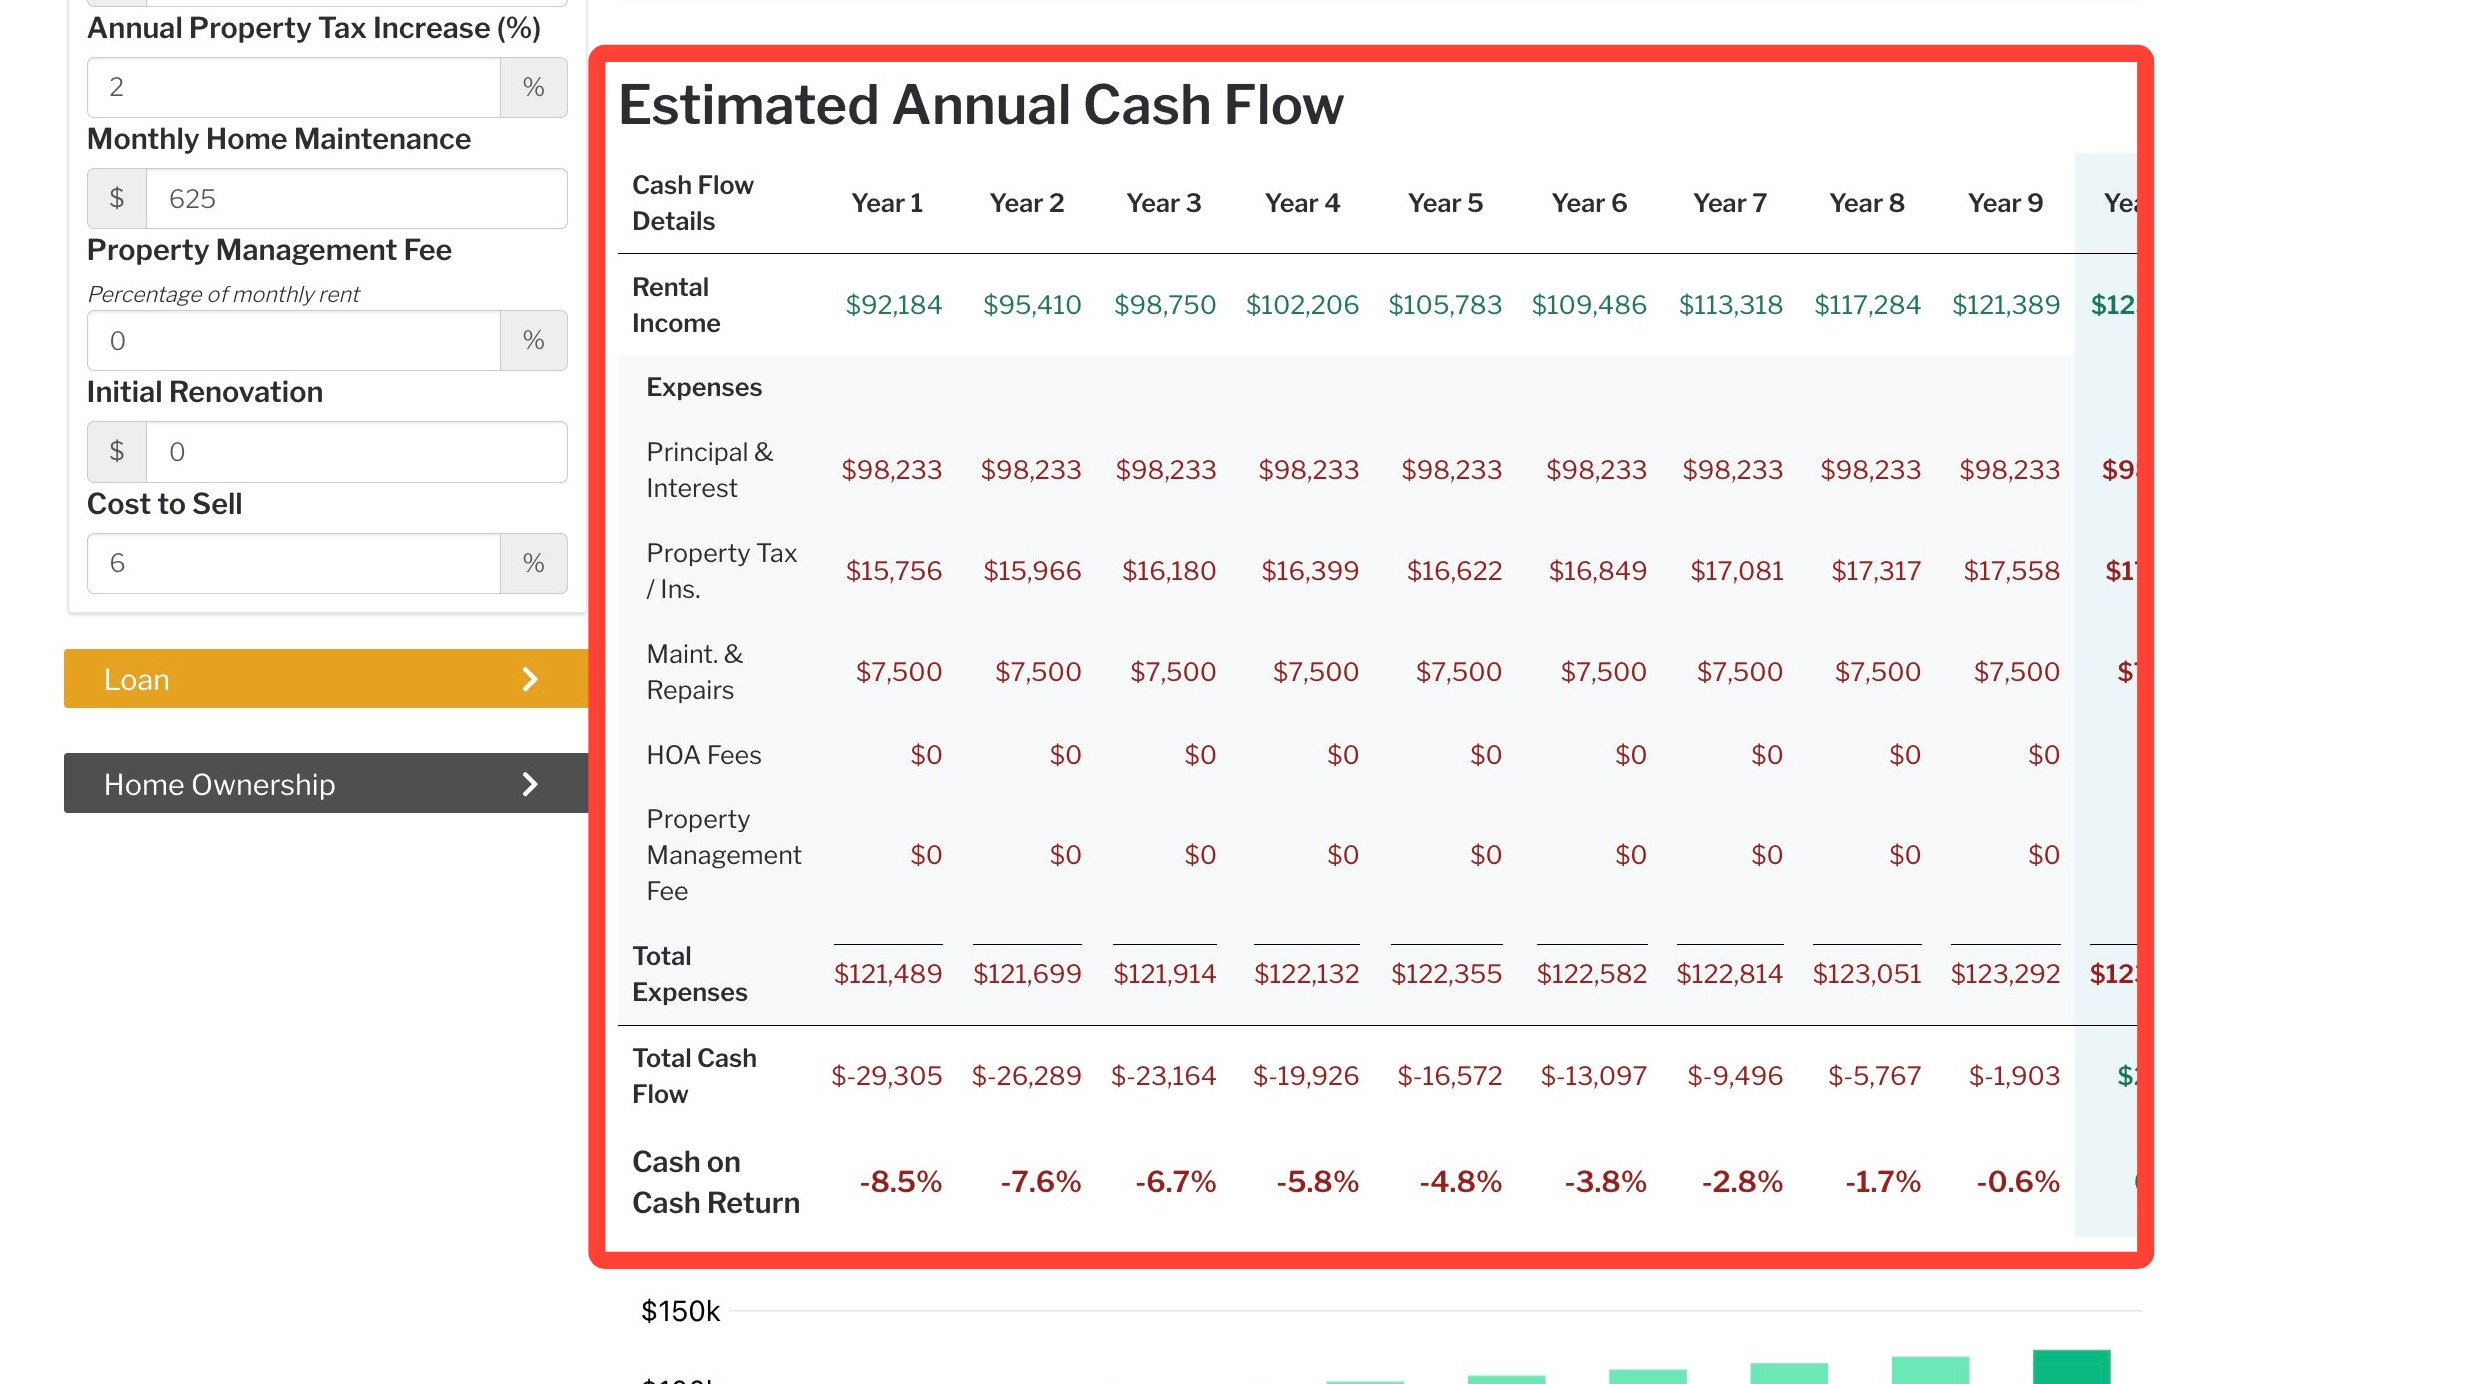The width and height of the screenshot is (2476, 1384).
Task: Select the Property Management Fee percentage field
Action: click(294, 340)
